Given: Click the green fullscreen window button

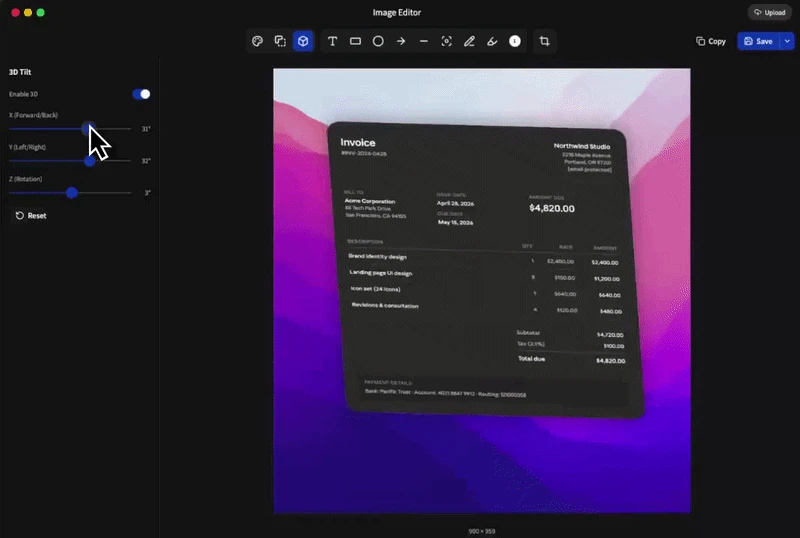Looking at the screenshot, I should (41, 12).
